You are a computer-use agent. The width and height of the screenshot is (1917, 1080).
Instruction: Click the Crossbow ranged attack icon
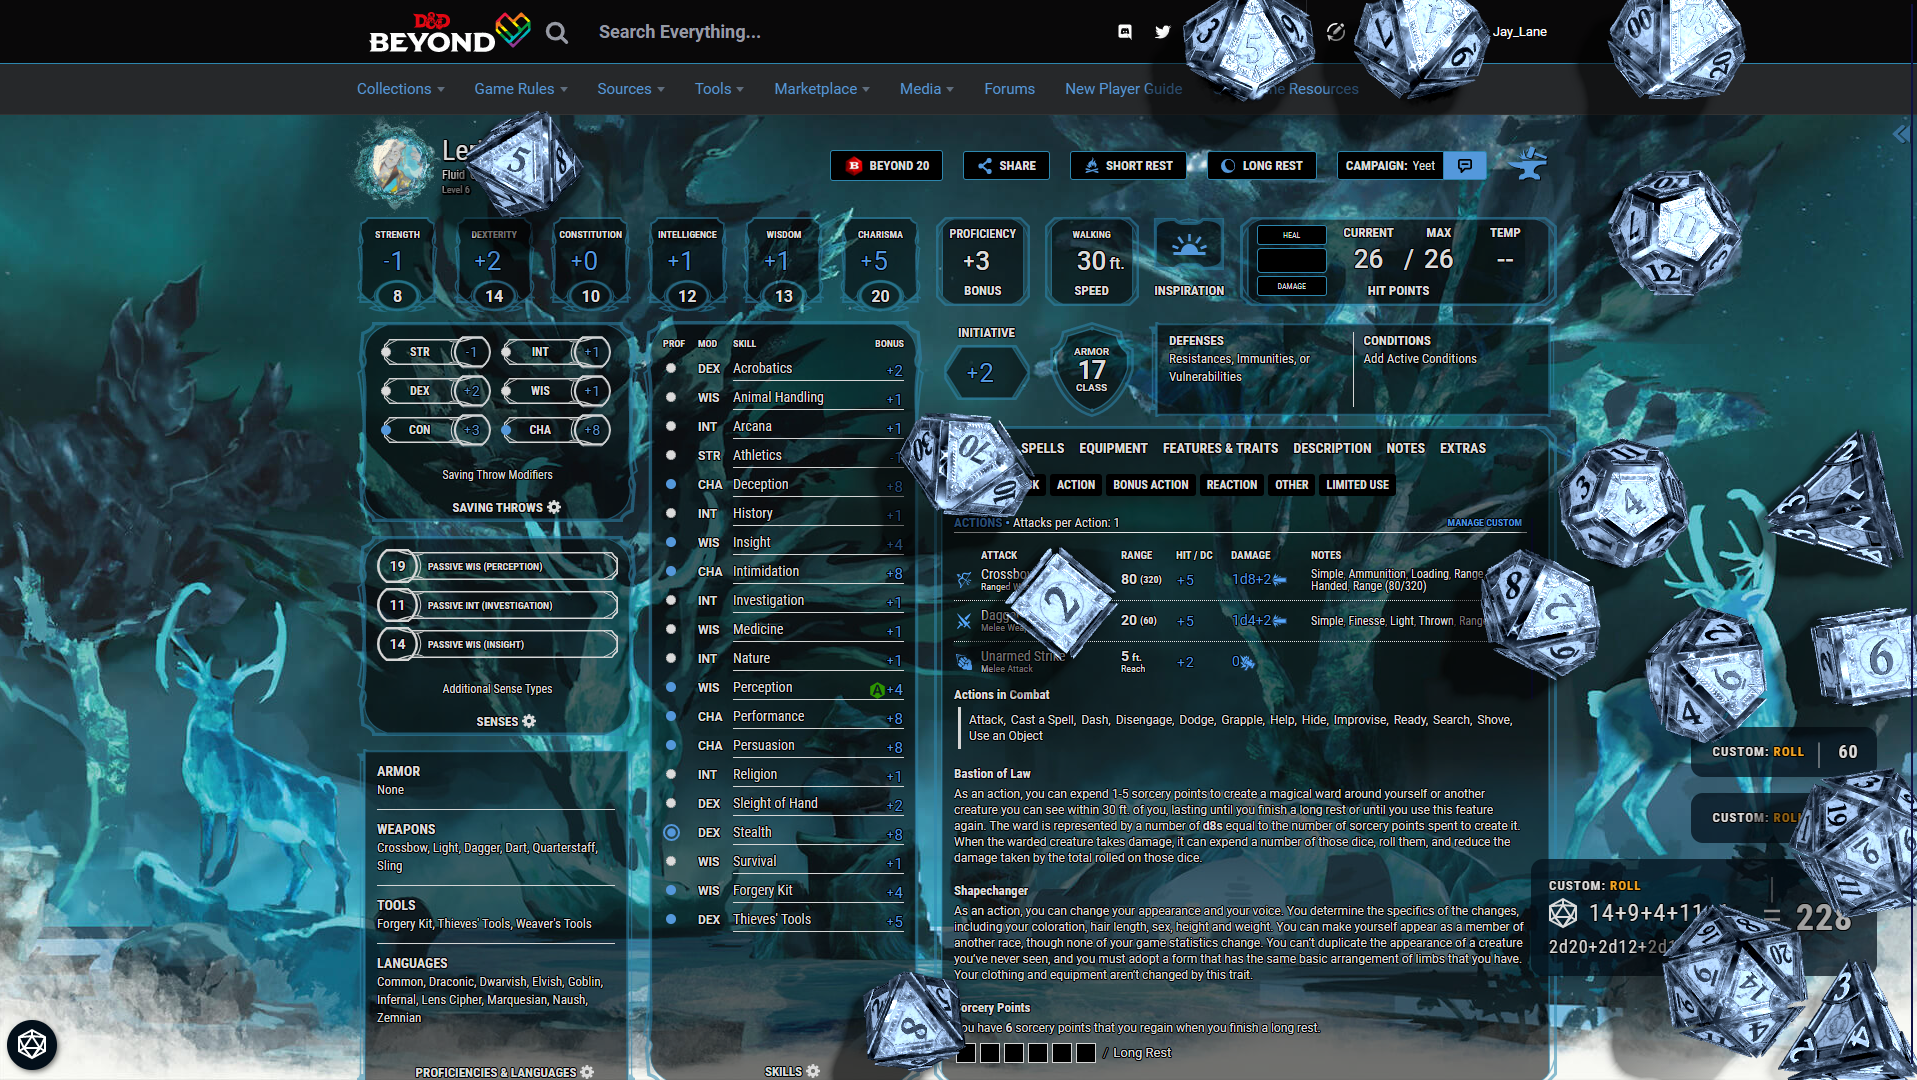click(964, 580)
